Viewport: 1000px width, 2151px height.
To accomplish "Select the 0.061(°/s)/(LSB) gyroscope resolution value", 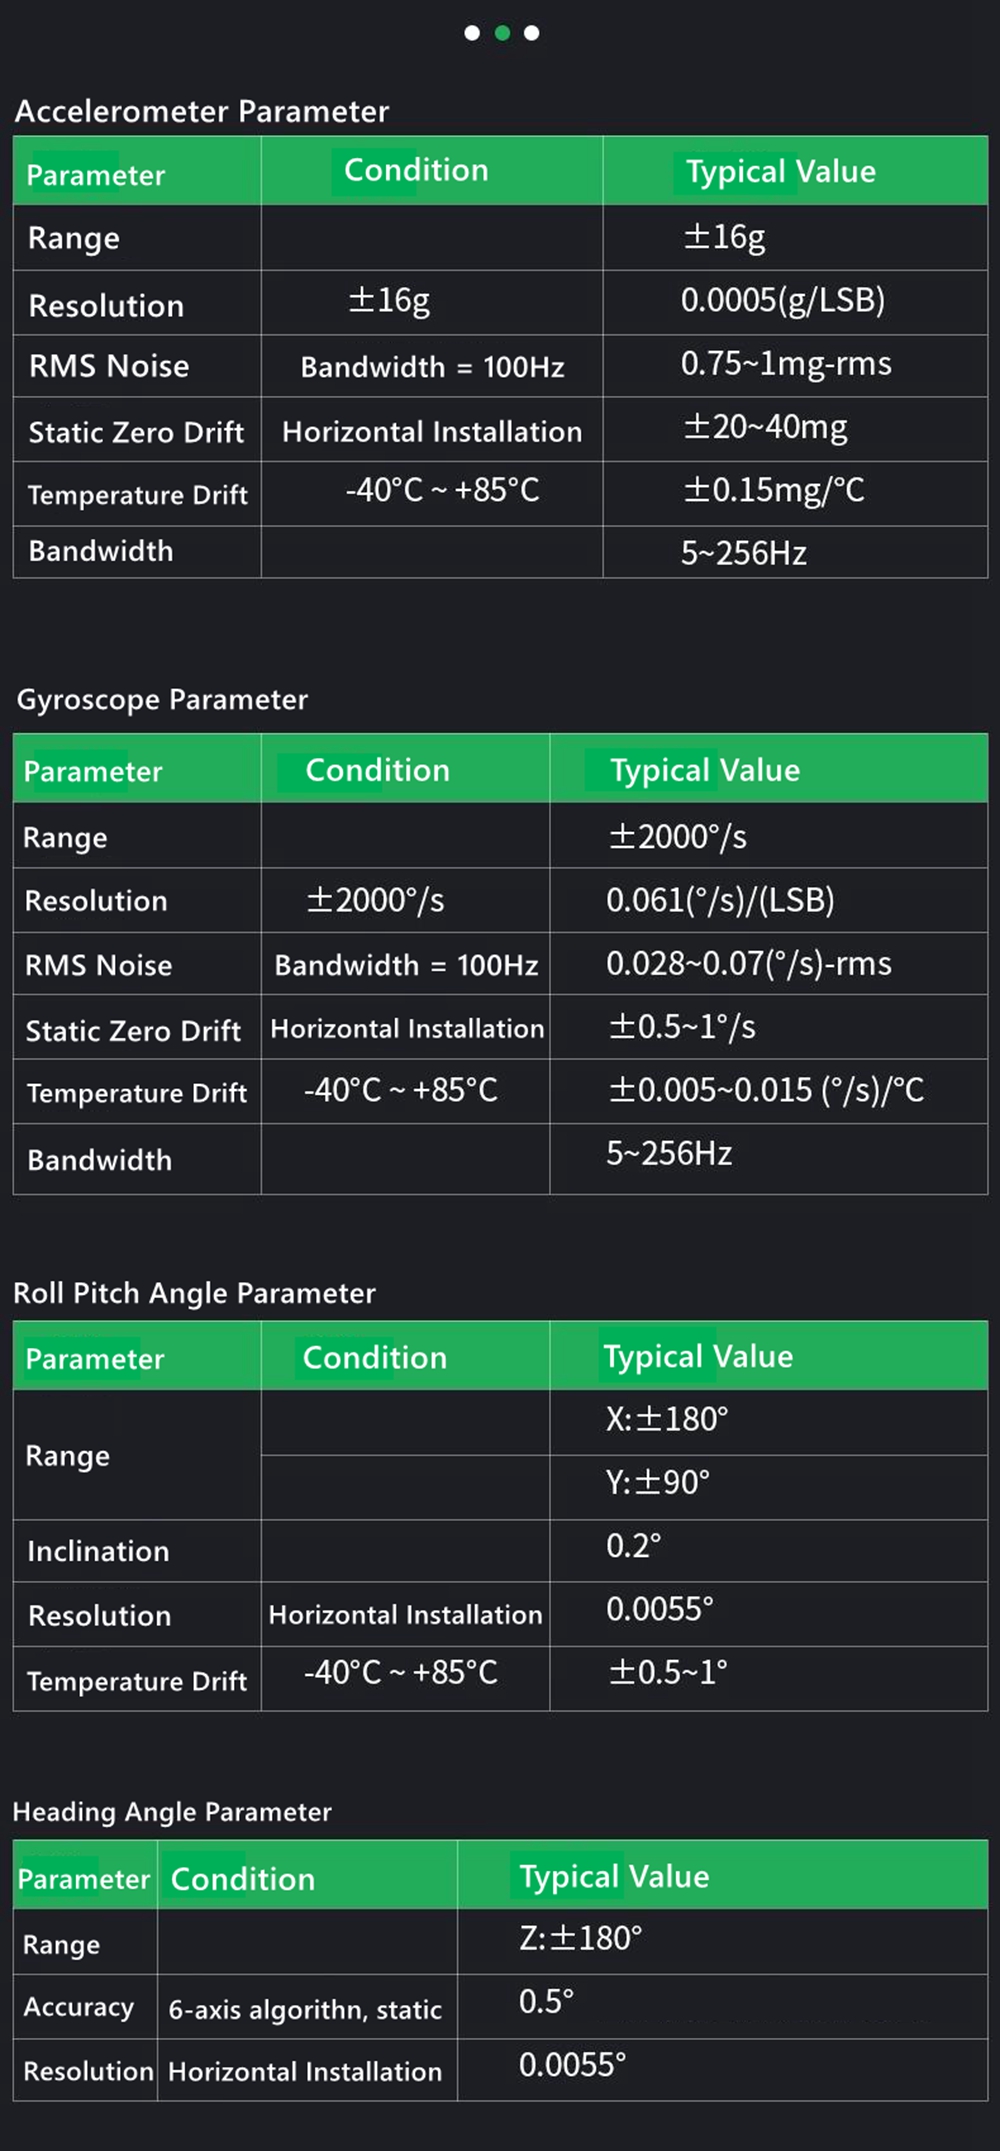I will [x=720, y=900].
